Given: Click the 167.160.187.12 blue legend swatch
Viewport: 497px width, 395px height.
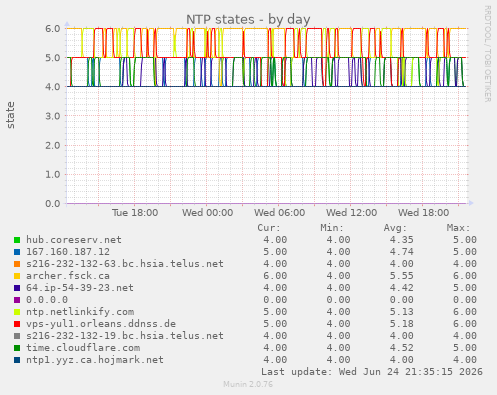Looking at the screenshot, I should (17, 252).
